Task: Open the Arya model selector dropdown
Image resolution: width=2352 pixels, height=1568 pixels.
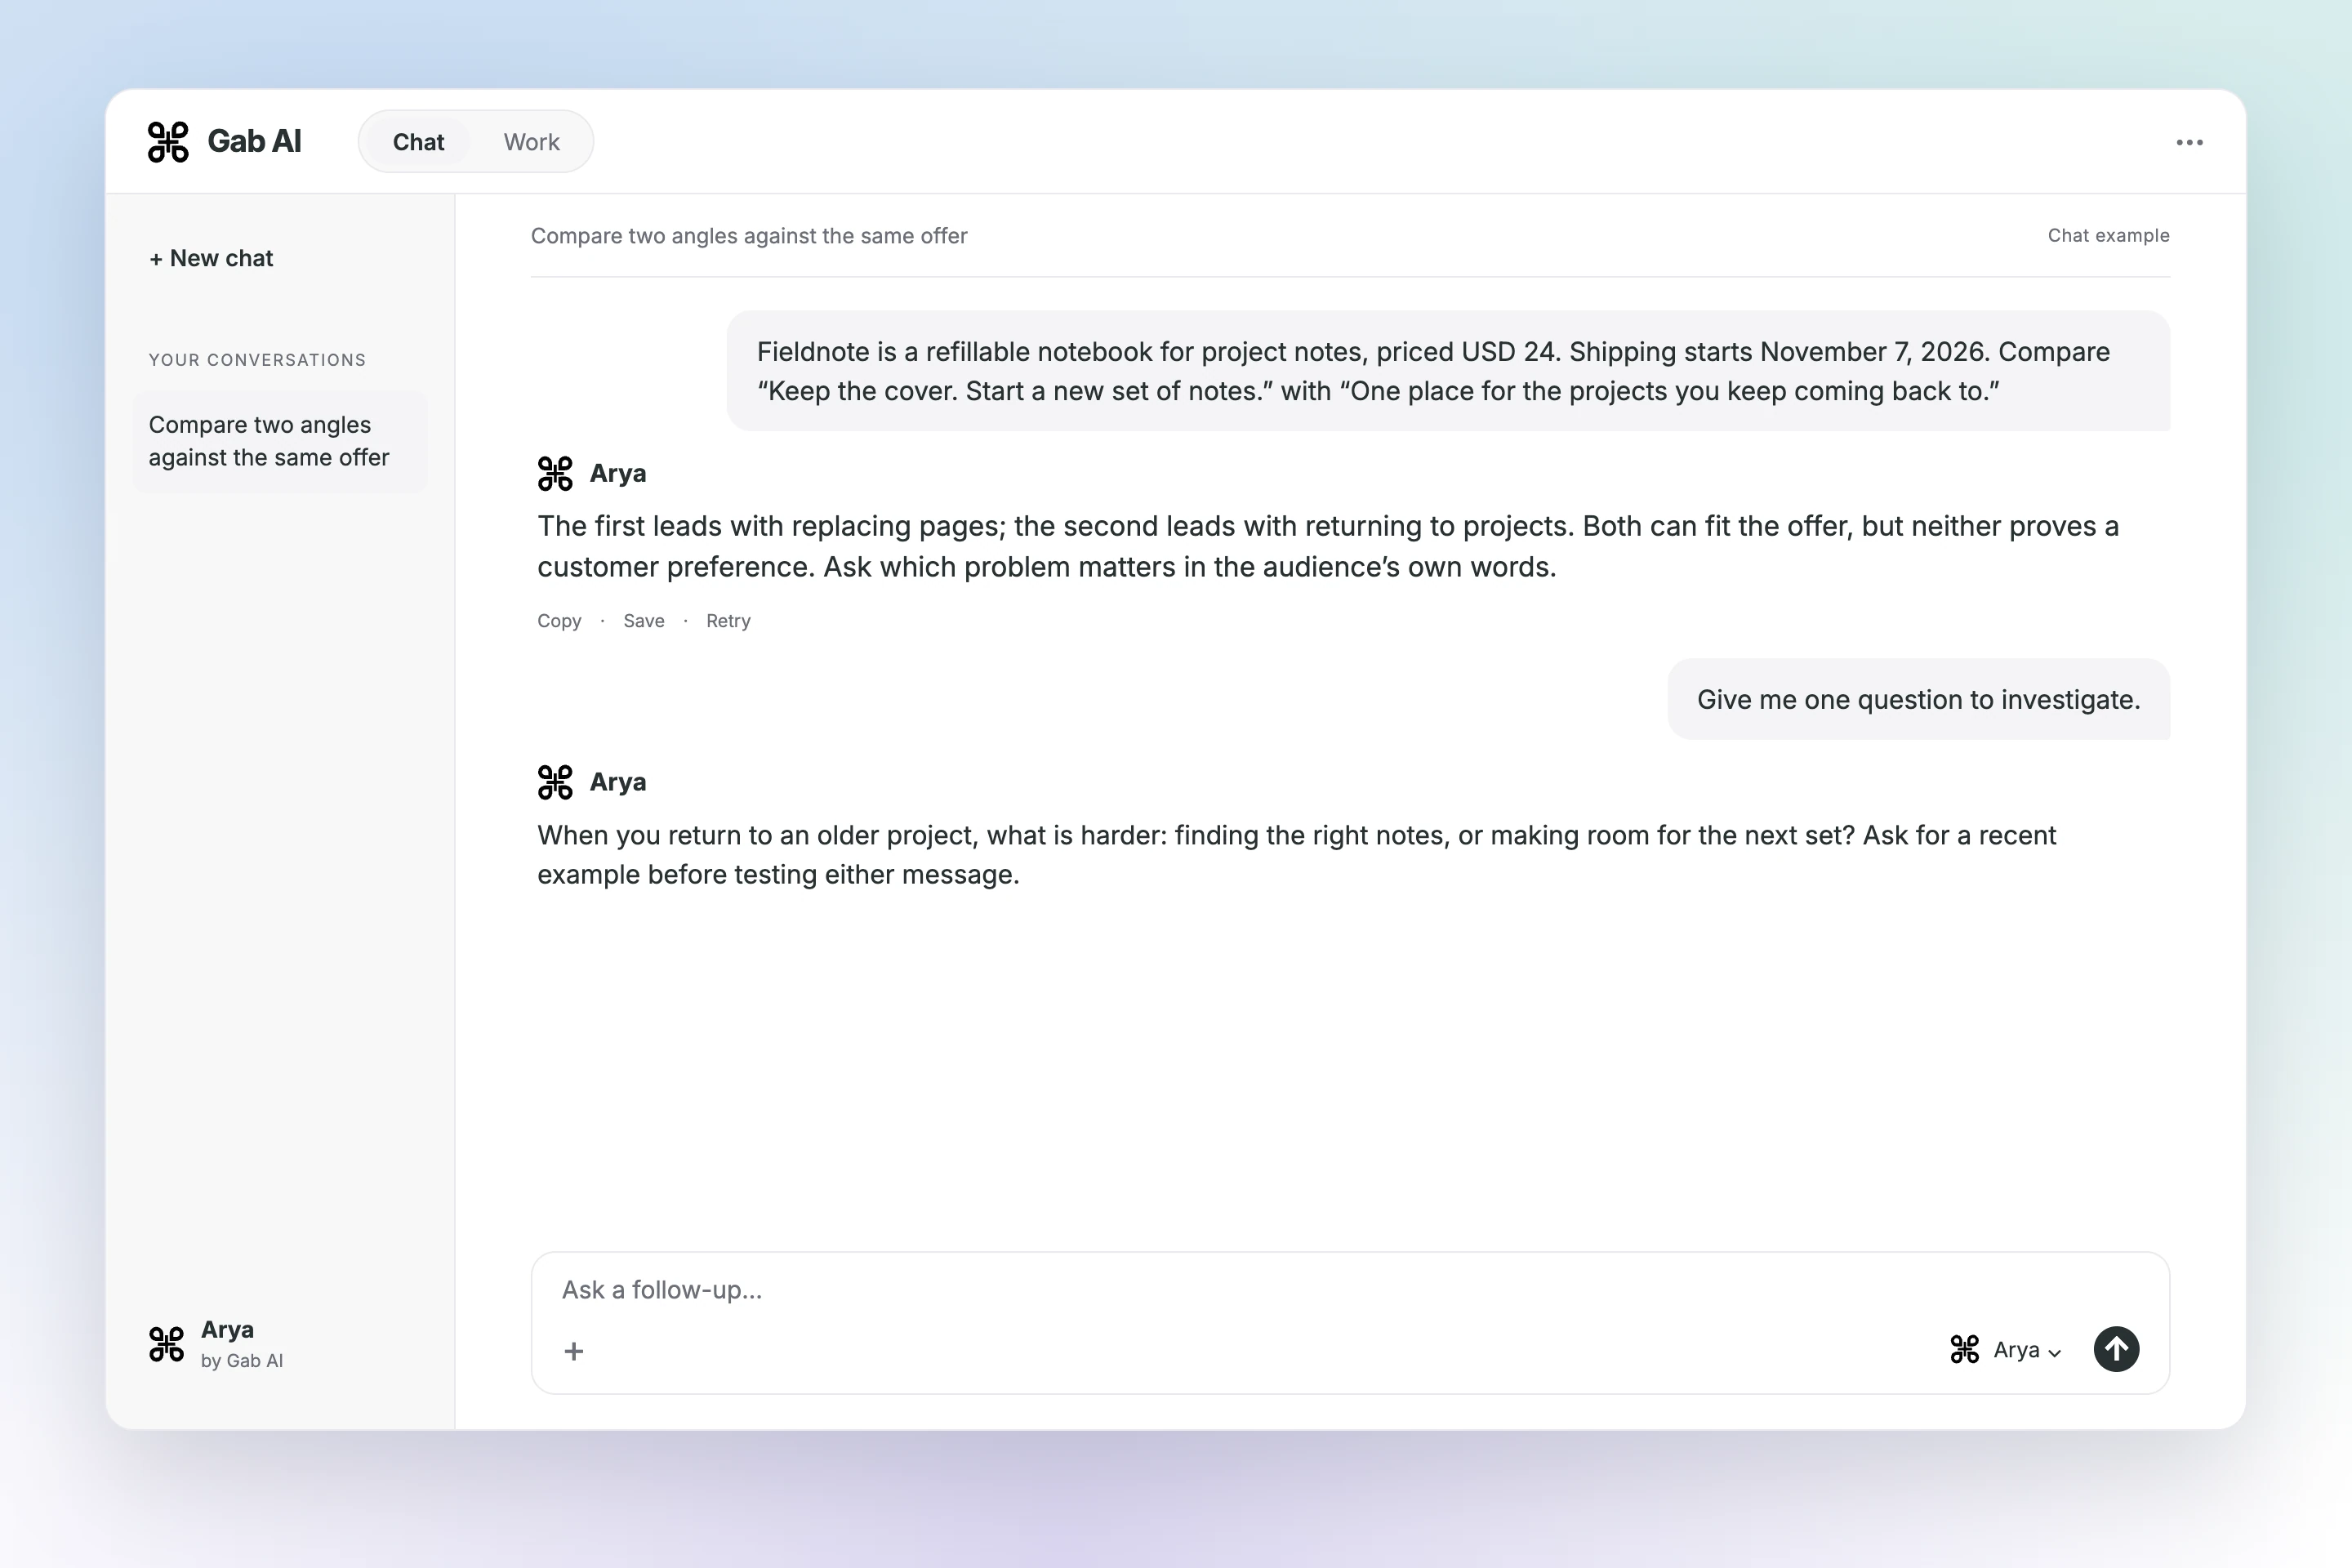Action: coord(2006,1350)
